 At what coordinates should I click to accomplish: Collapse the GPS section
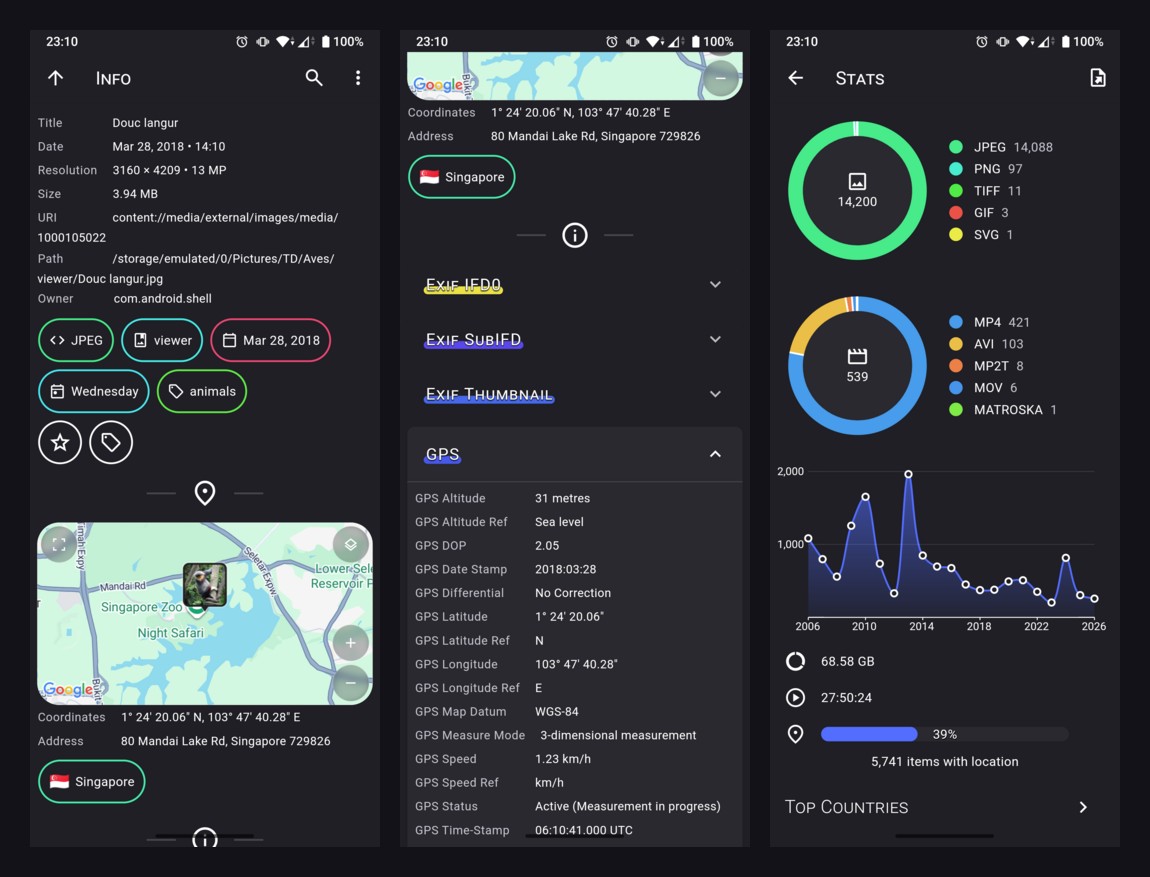(575, 455)
